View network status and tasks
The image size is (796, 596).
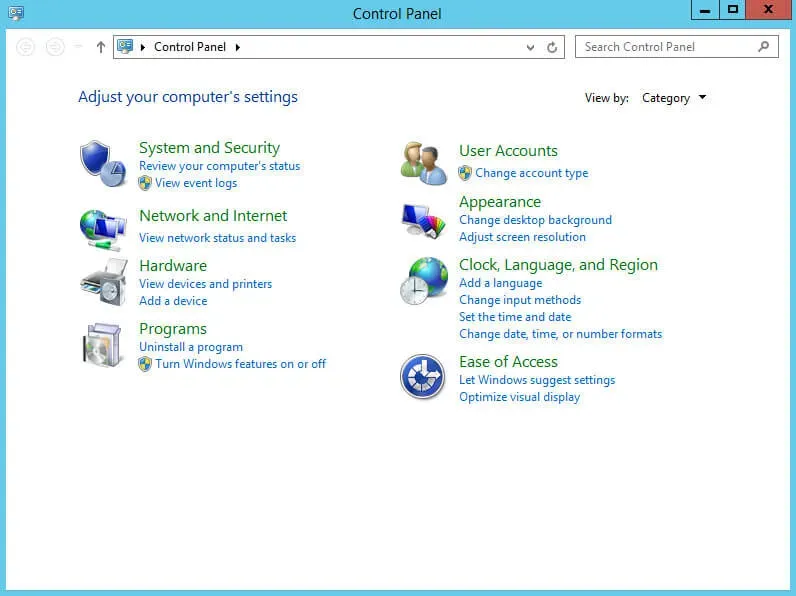(217, 238)
